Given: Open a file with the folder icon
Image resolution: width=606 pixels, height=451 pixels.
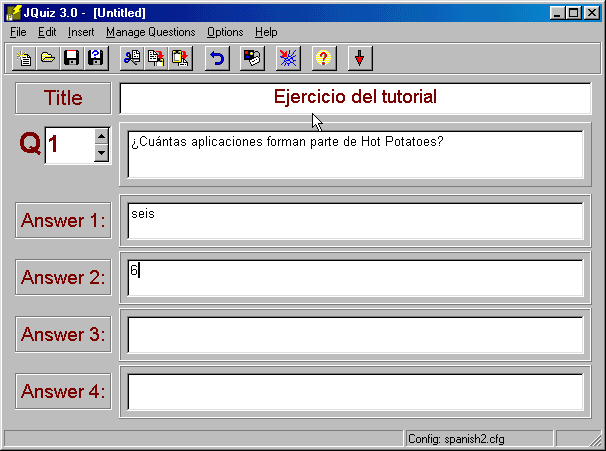Looking at the screenshot, I should (x=48, y=58).
